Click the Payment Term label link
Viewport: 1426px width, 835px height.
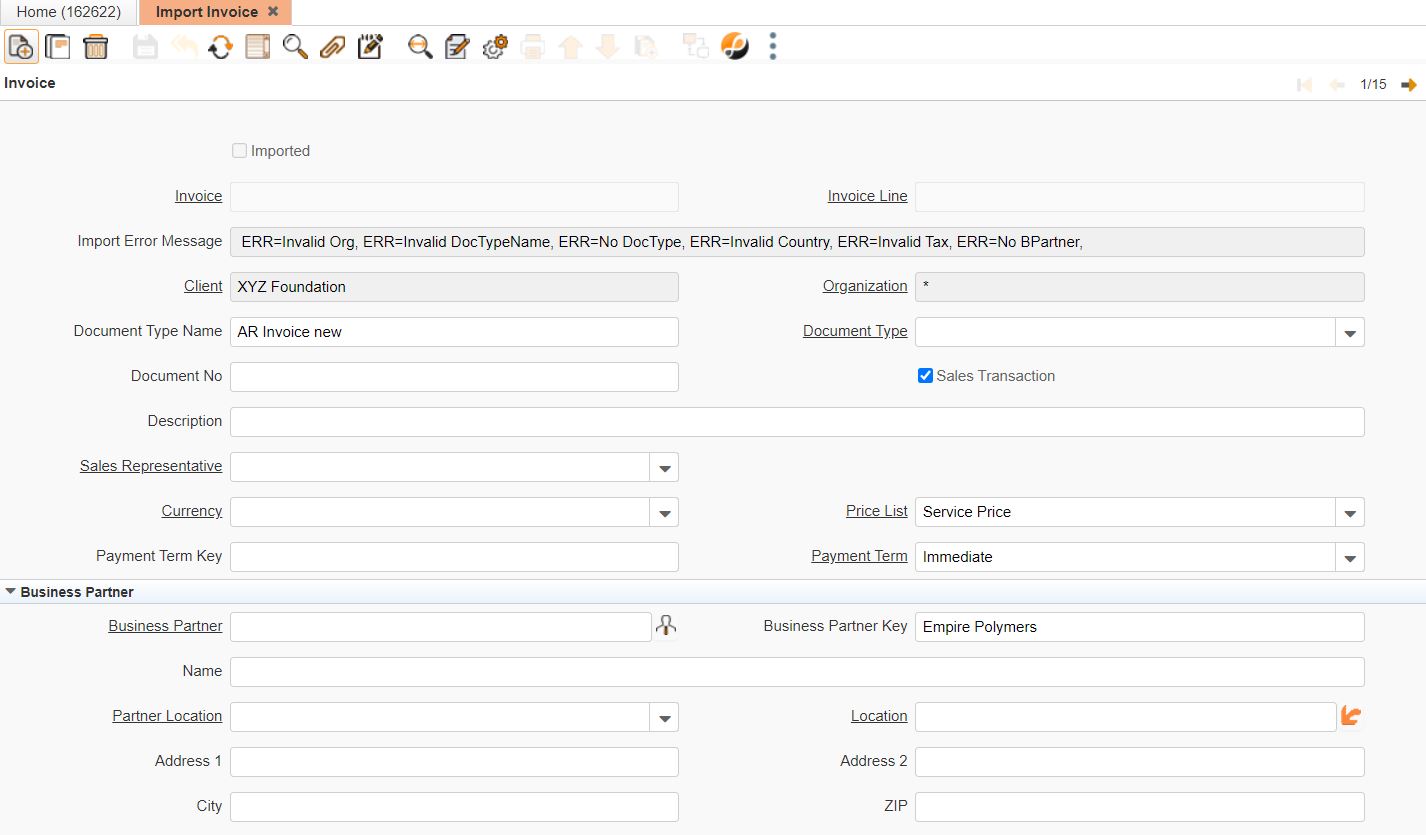click(859, 556)
